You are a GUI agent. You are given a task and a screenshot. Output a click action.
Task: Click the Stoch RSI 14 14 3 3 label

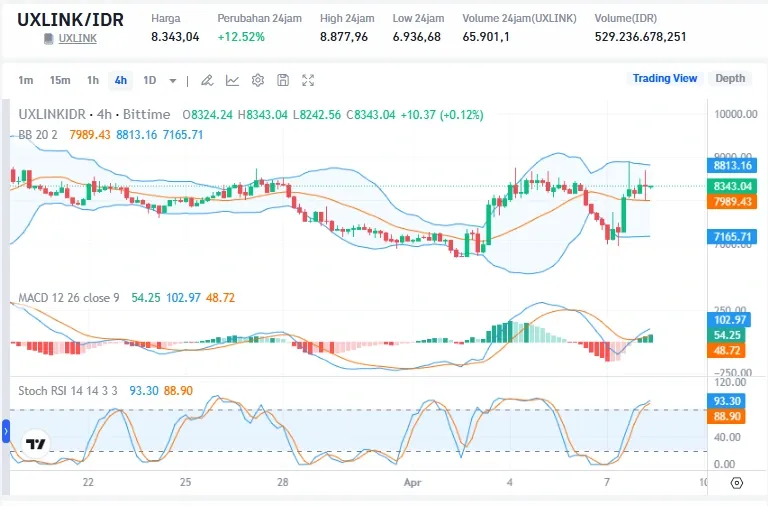pyautogui.click(x=68, y=391)
